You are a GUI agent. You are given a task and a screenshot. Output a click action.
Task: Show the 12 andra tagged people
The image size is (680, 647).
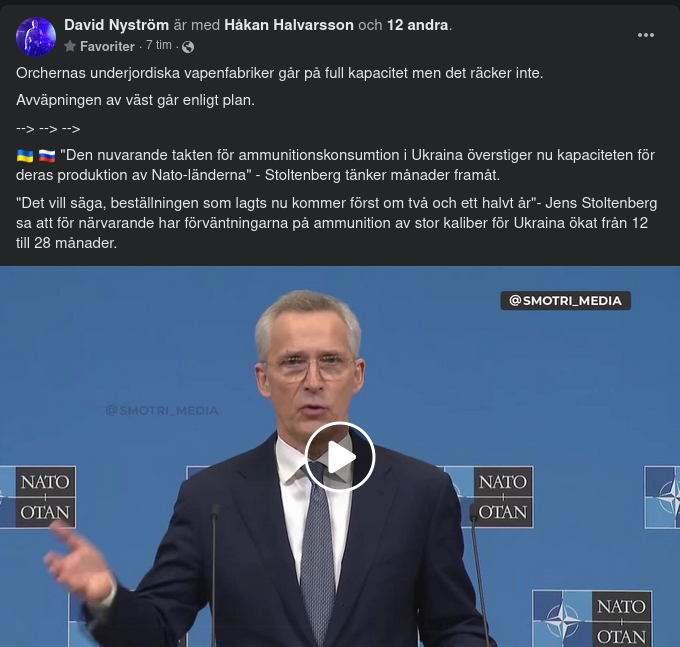point(418,25)
